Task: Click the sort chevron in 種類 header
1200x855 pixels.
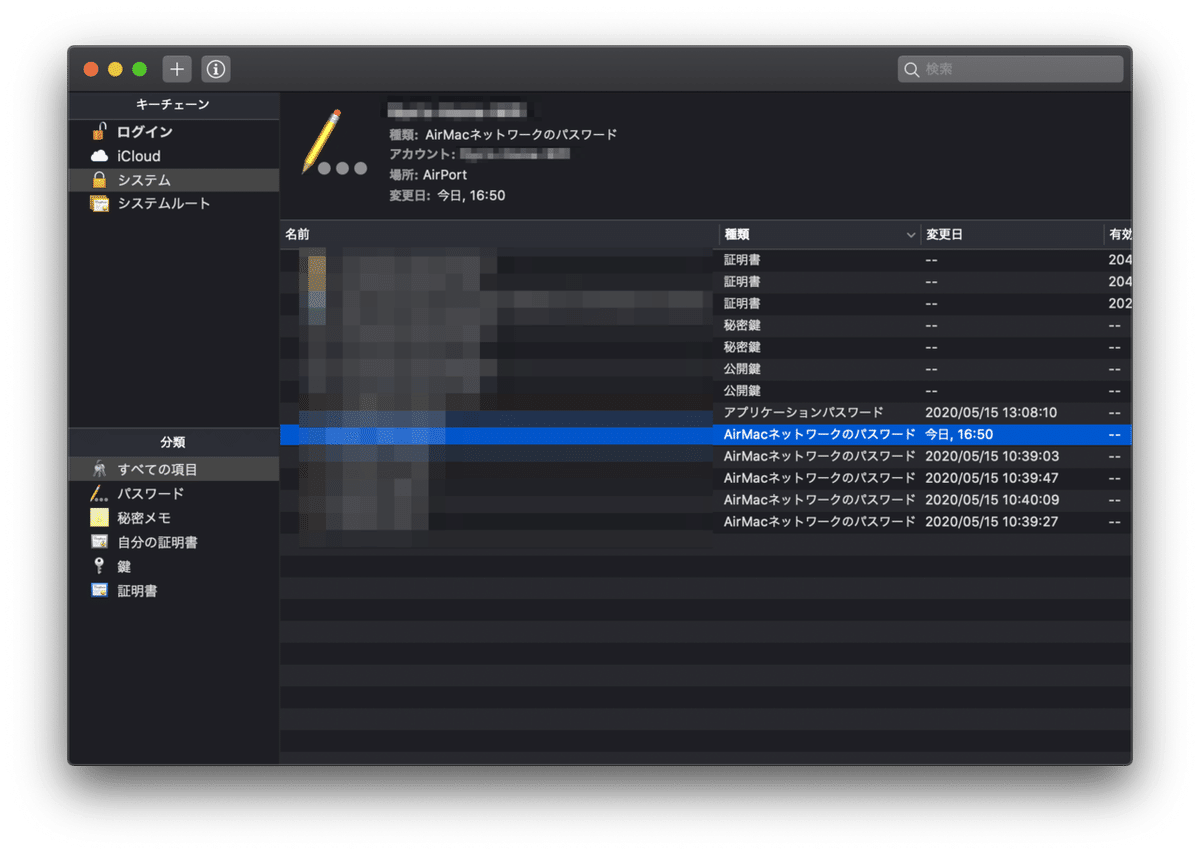Action: coord(910,235)
